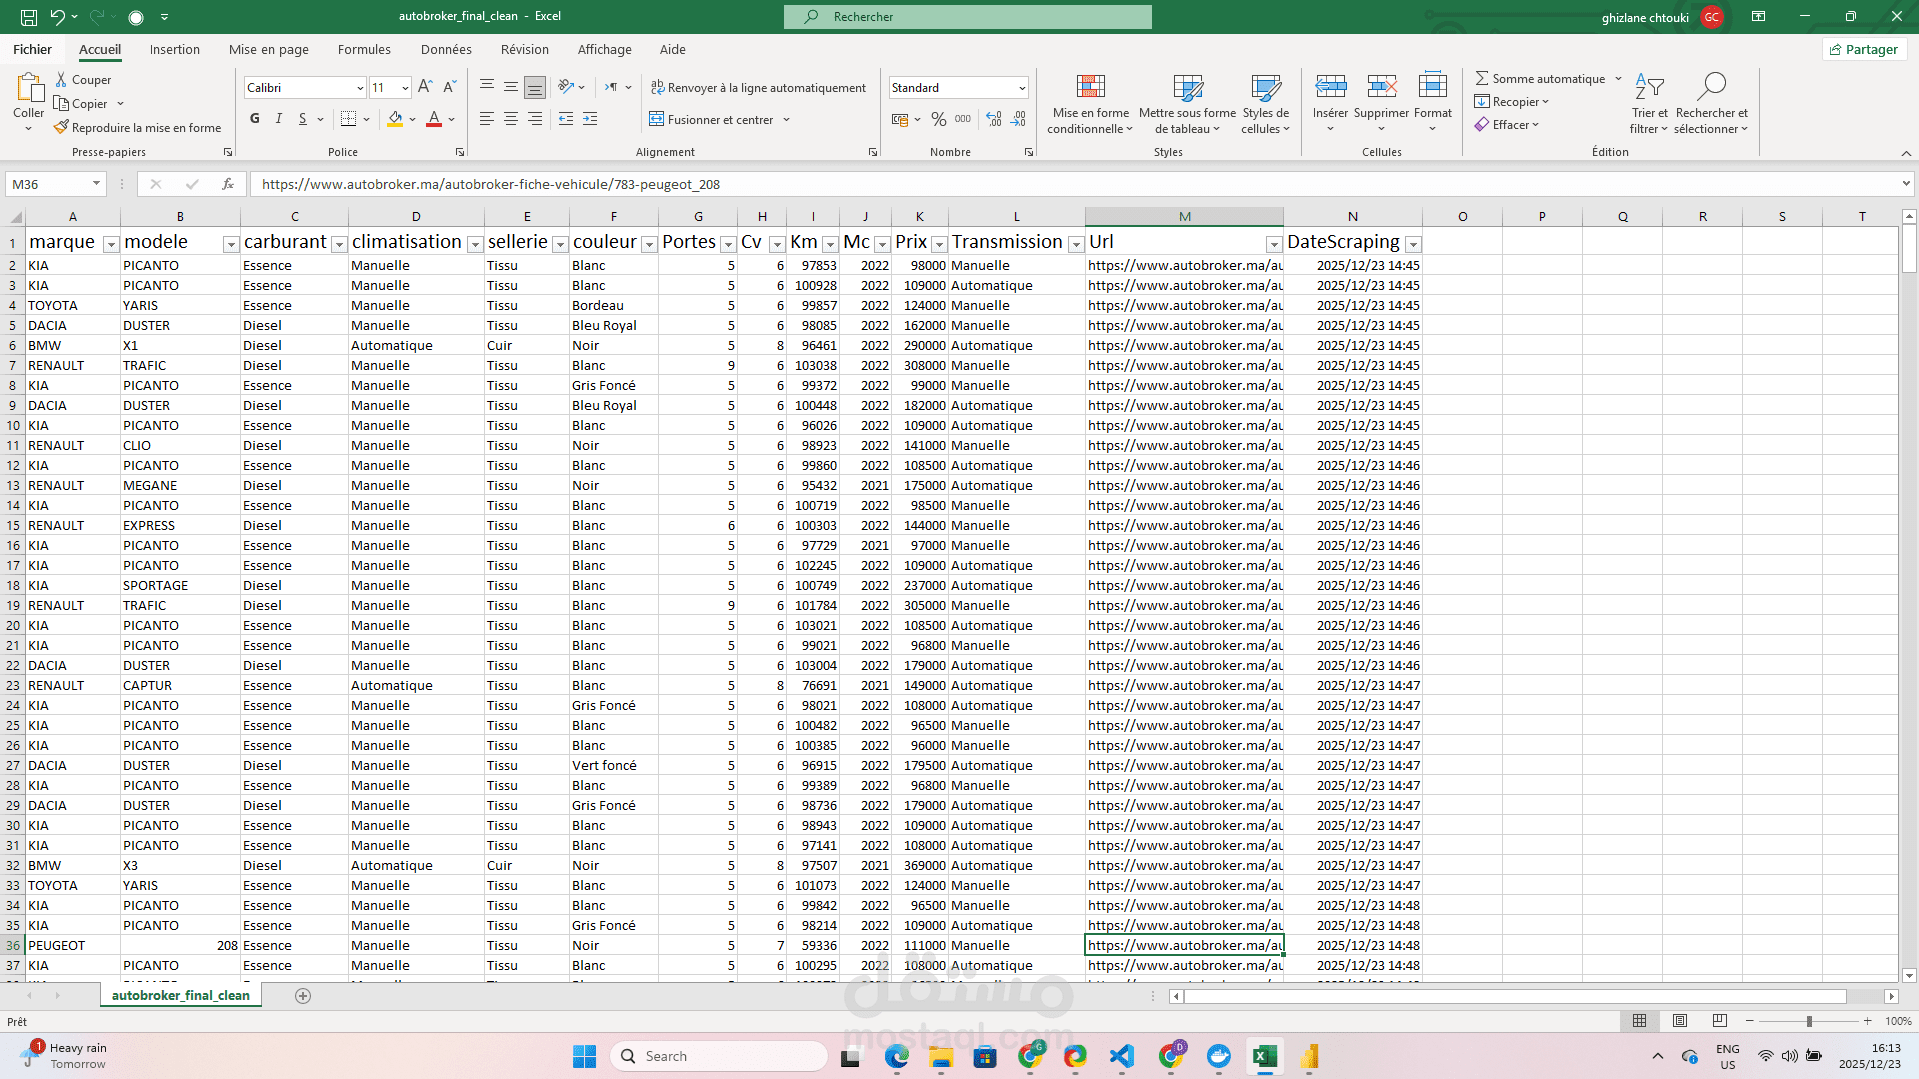Click the orientation text angle icon
Viewport: 1919px width, 1079px height.
[566, 87]
